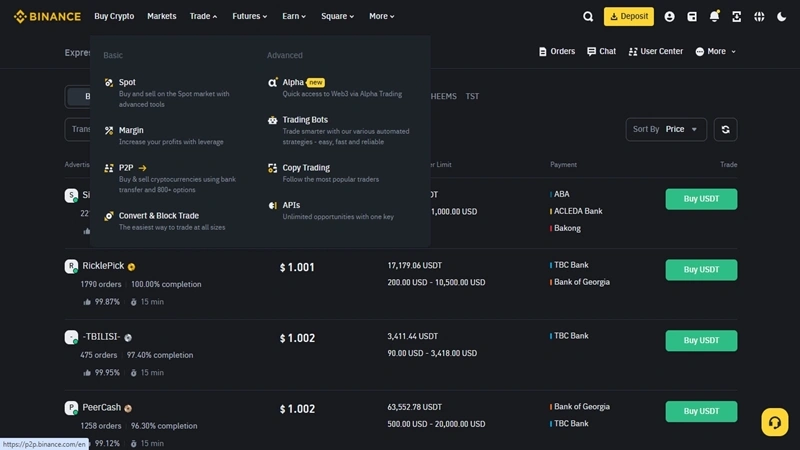Expand the Earn dropdown menu
Screen dimensions: 800x450
(x=294, y=16)
